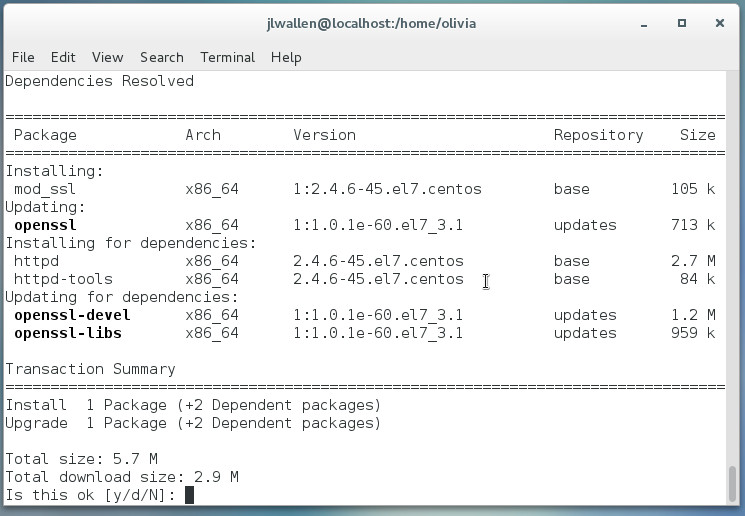Maximize the terminal window
Screen dimensions: 745x516
click(x=682, y=22)
